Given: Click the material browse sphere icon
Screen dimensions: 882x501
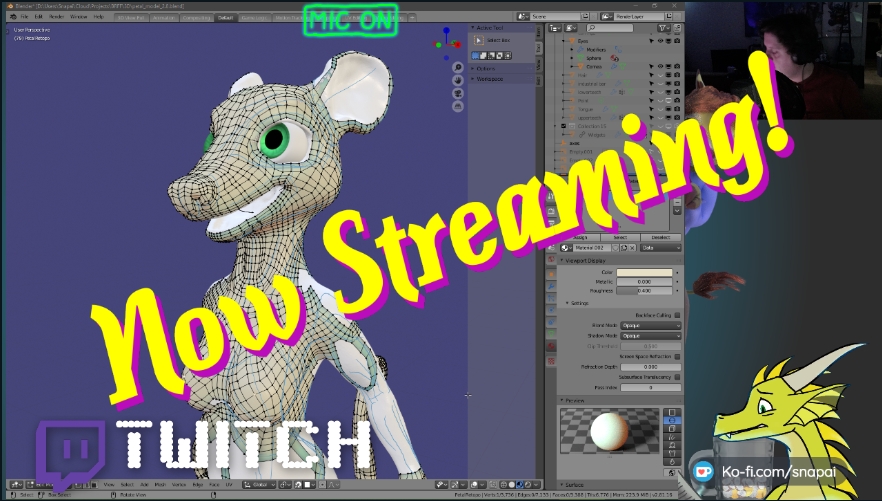Looking at the screenshot, I should click(565, 248).
